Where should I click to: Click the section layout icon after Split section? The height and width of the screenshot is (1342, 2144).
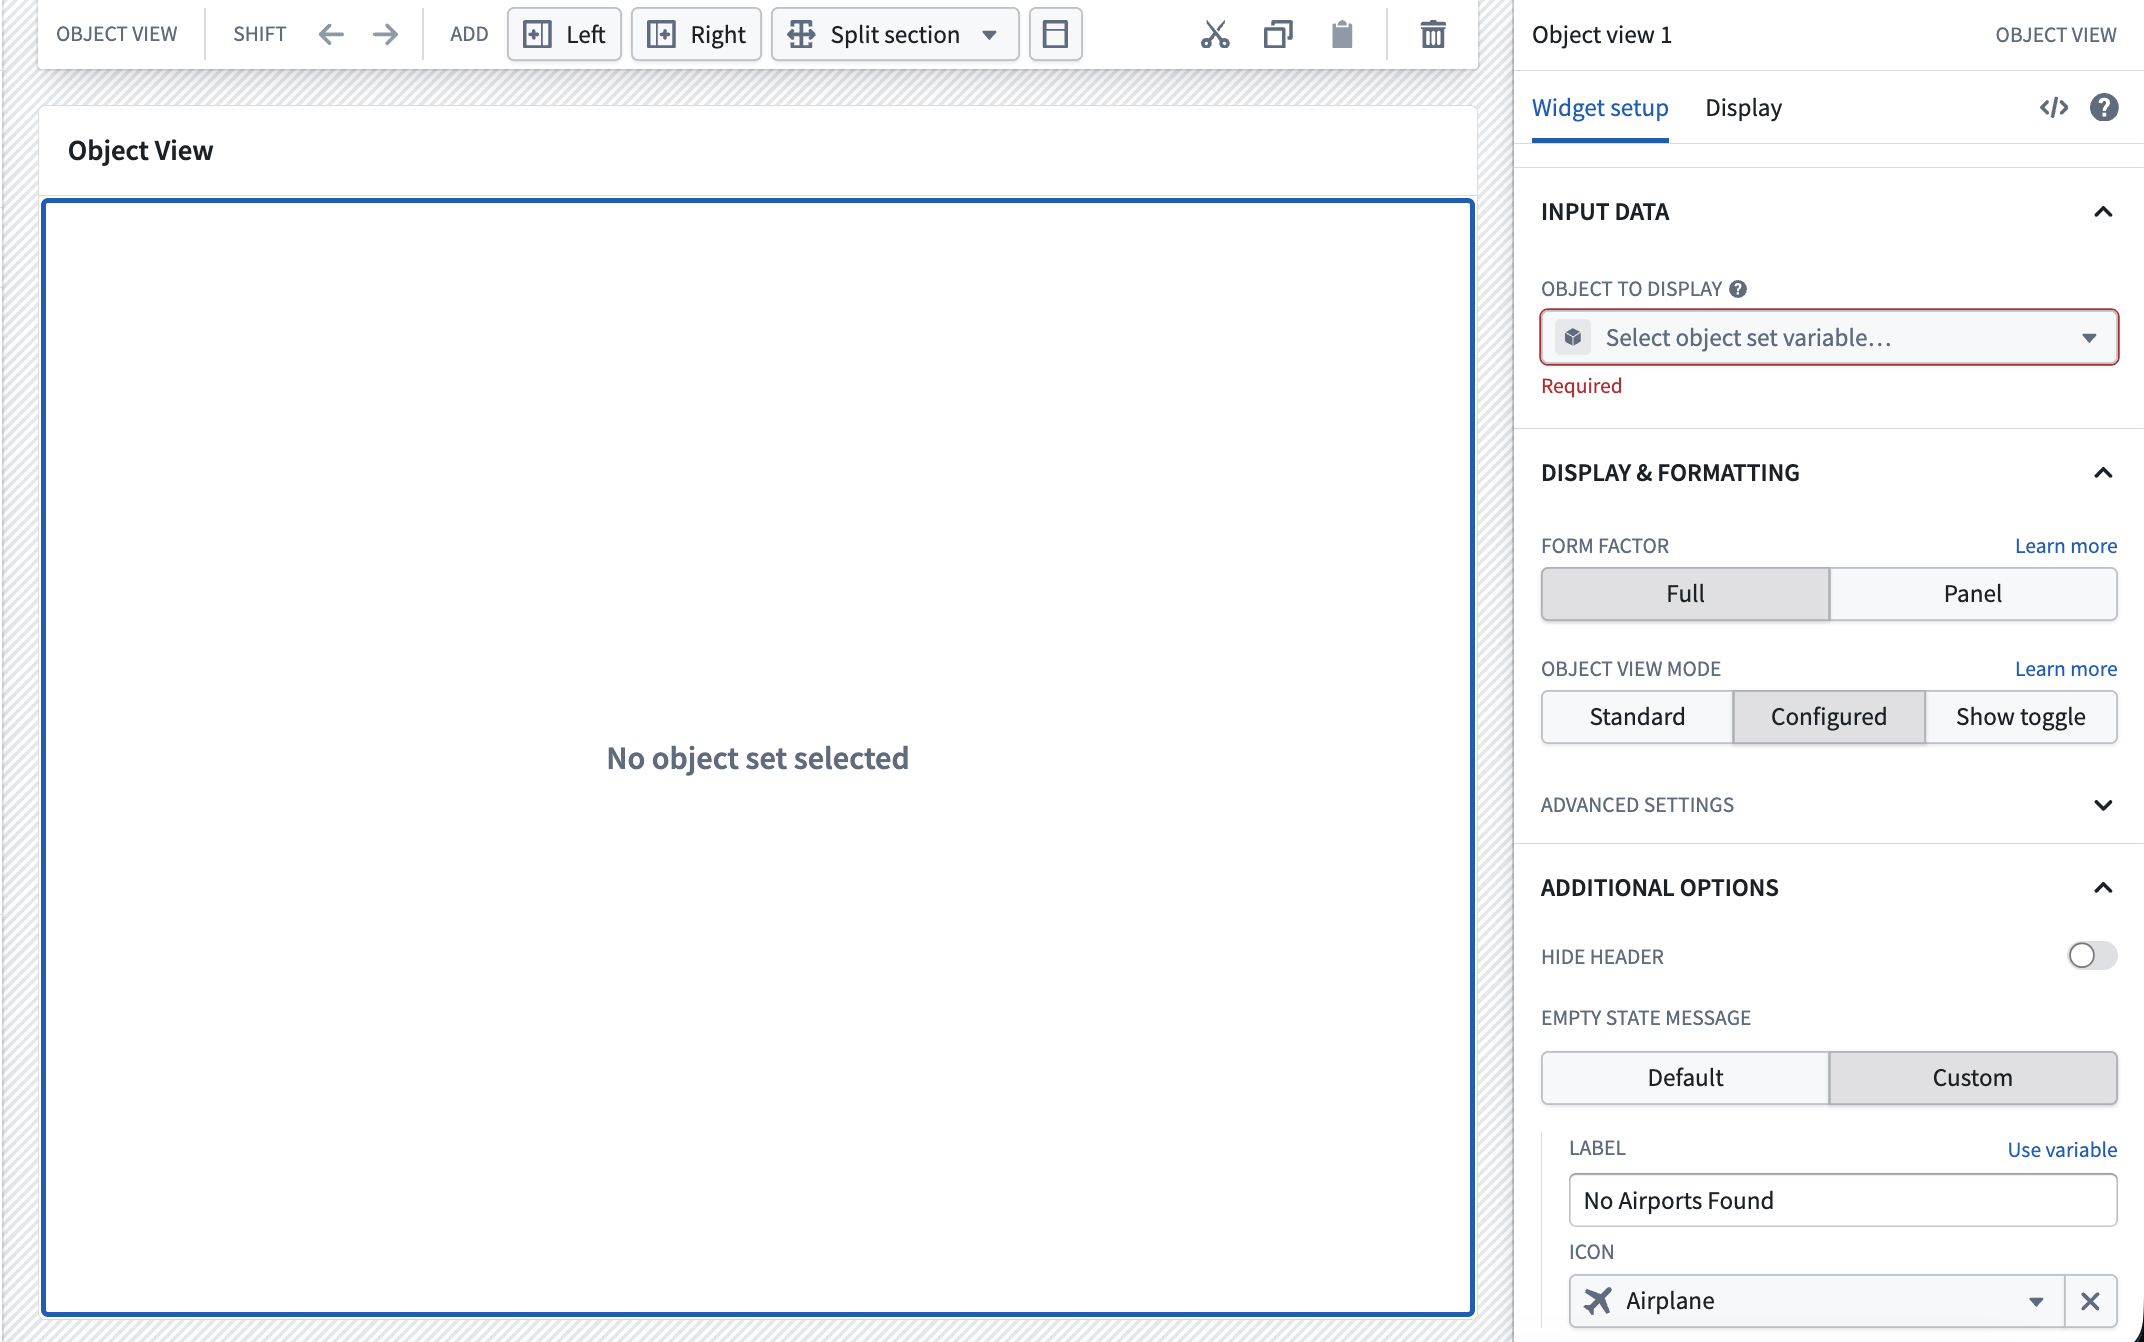(x=1055, y=35)
